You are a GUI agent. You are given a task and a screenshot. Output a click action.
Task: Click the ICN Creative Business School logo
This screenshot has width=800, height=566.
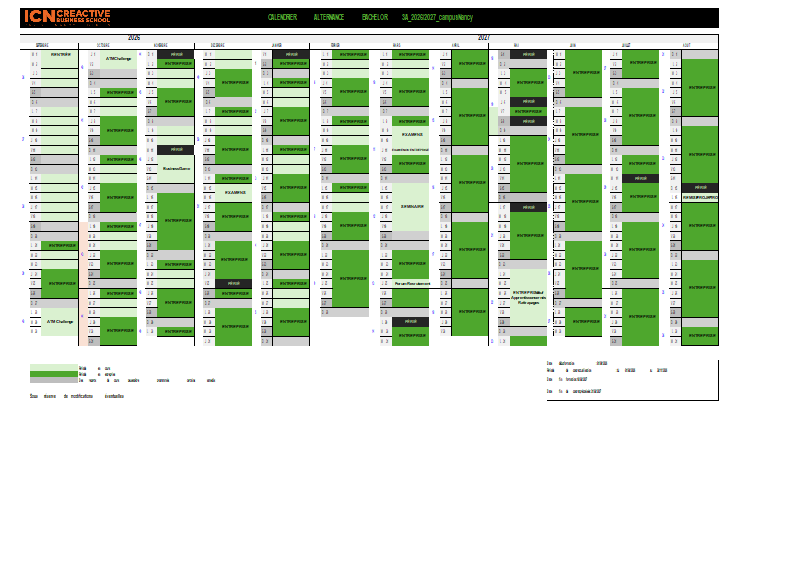(66, 17)
